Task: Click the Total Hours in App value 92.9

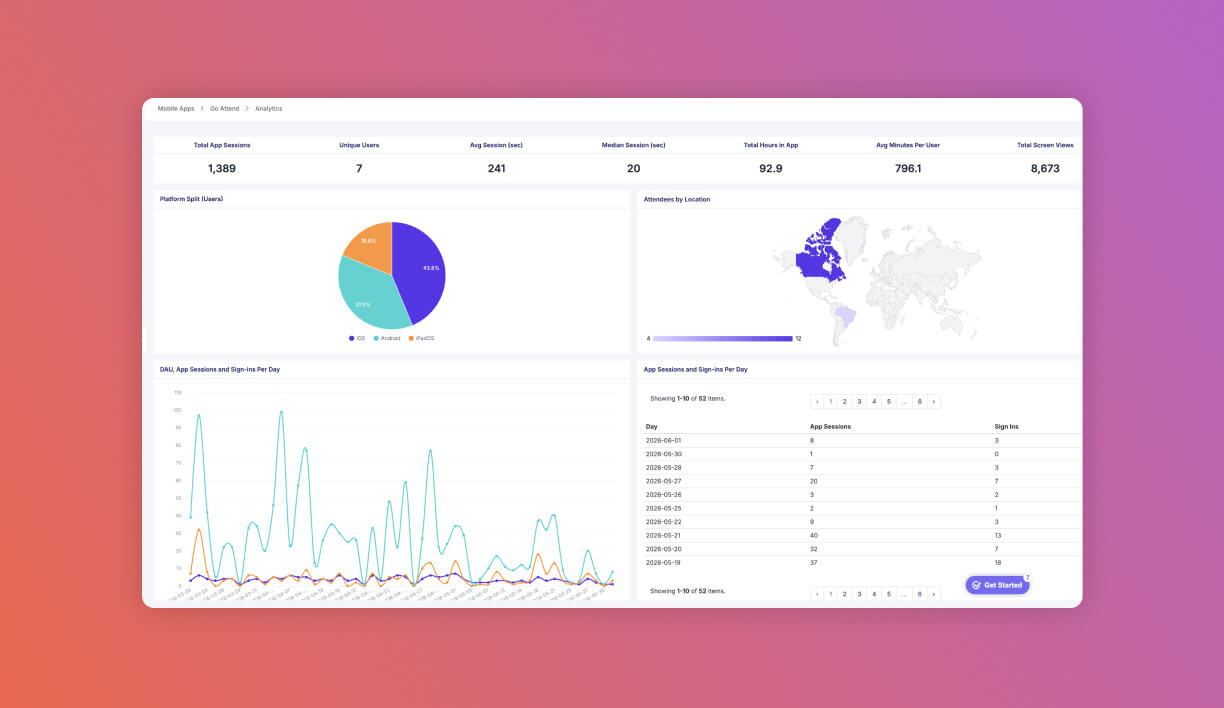Action: point(771,168)
